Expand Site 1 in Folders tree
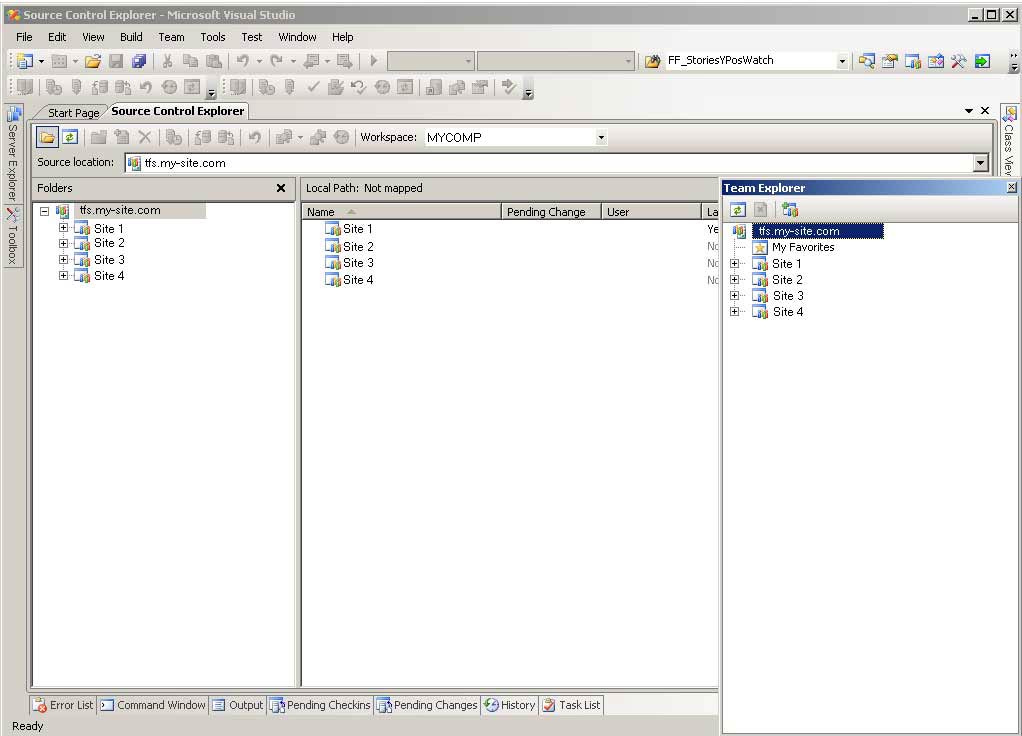The height and width of the screenshot is (736, 1022). (x=63, y=228)
